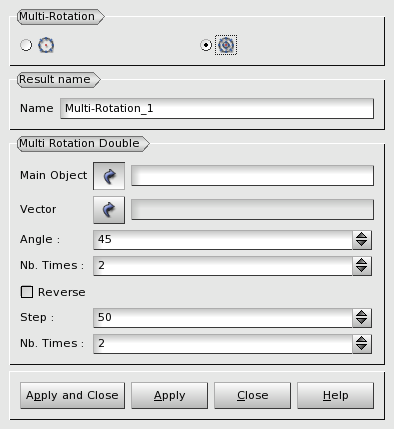
Task: Click the Close button
Action: [x=252, y=395]
